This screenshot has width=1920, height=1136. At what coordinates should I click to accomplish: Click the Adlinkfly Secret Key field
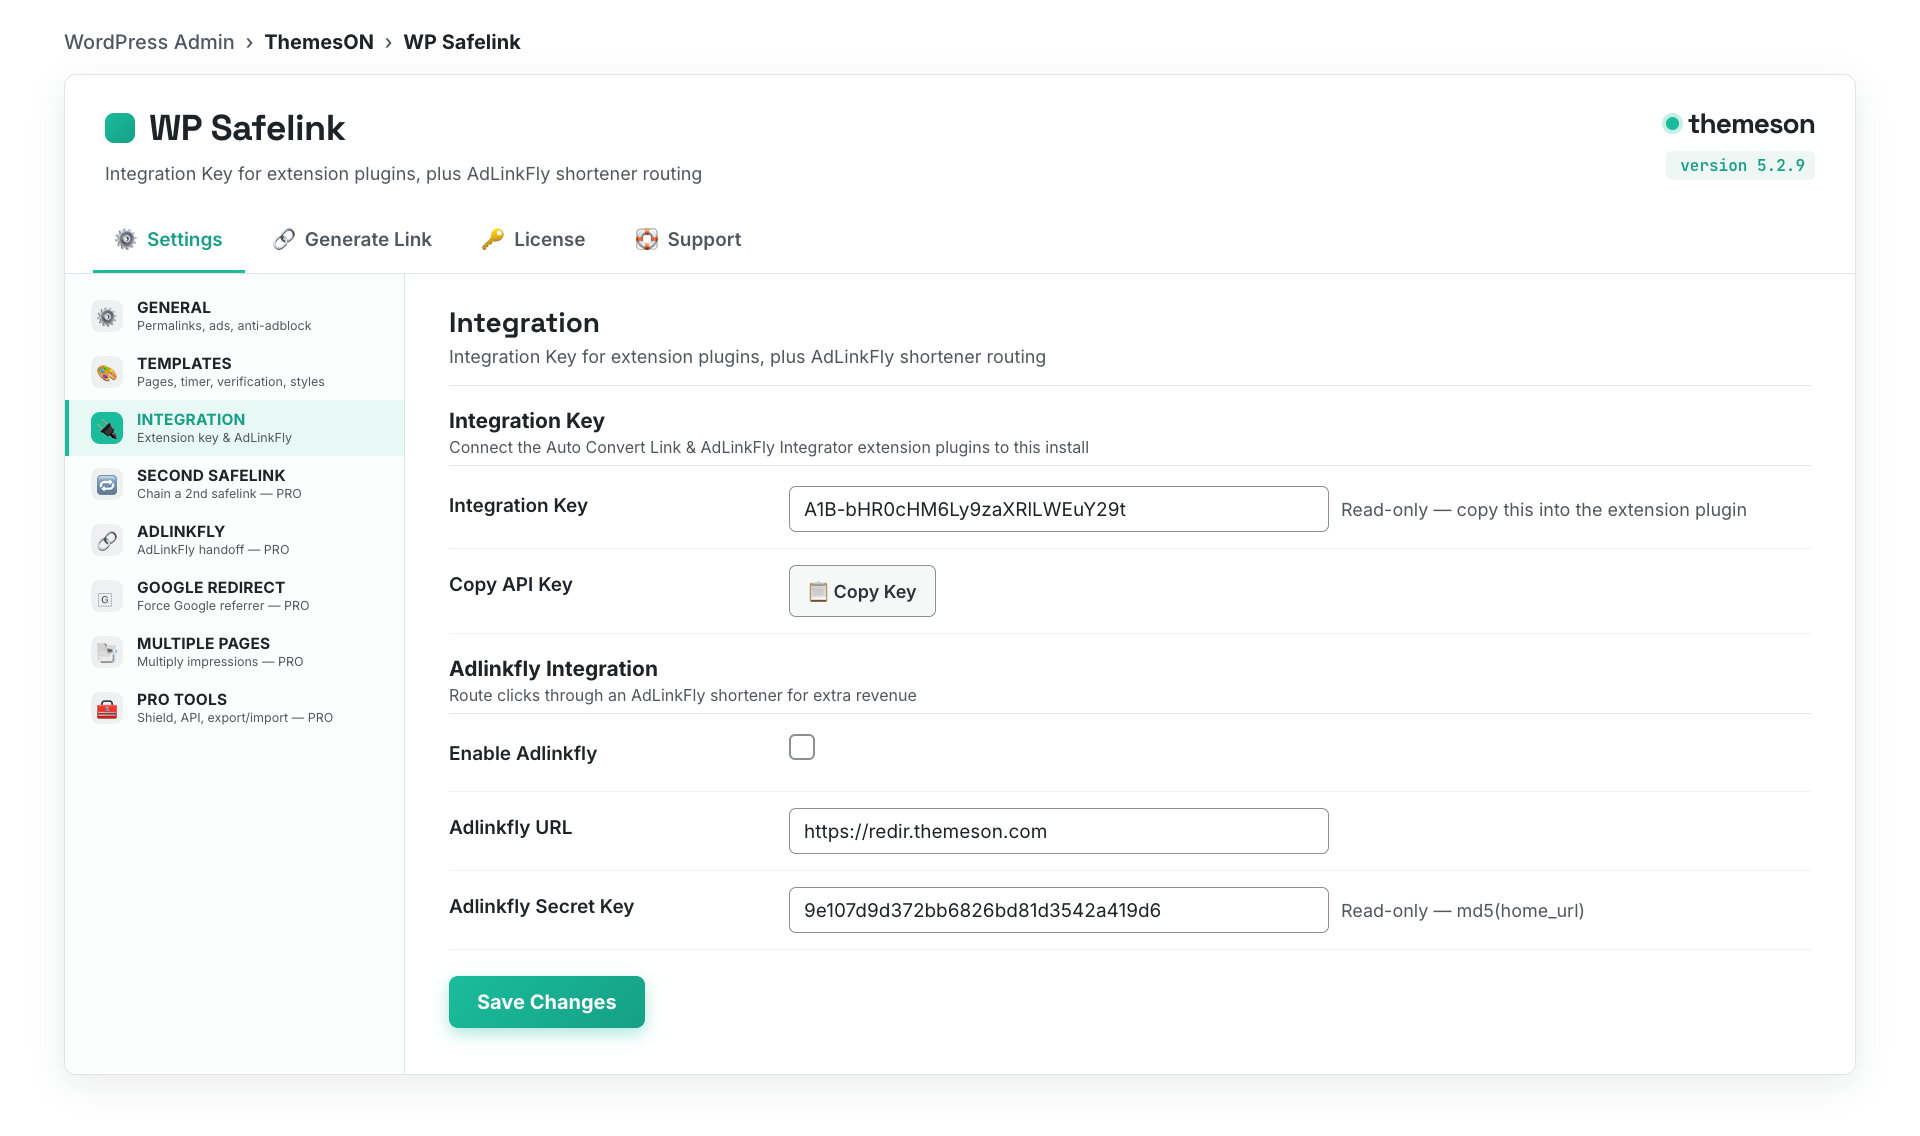click(1058, 910)
